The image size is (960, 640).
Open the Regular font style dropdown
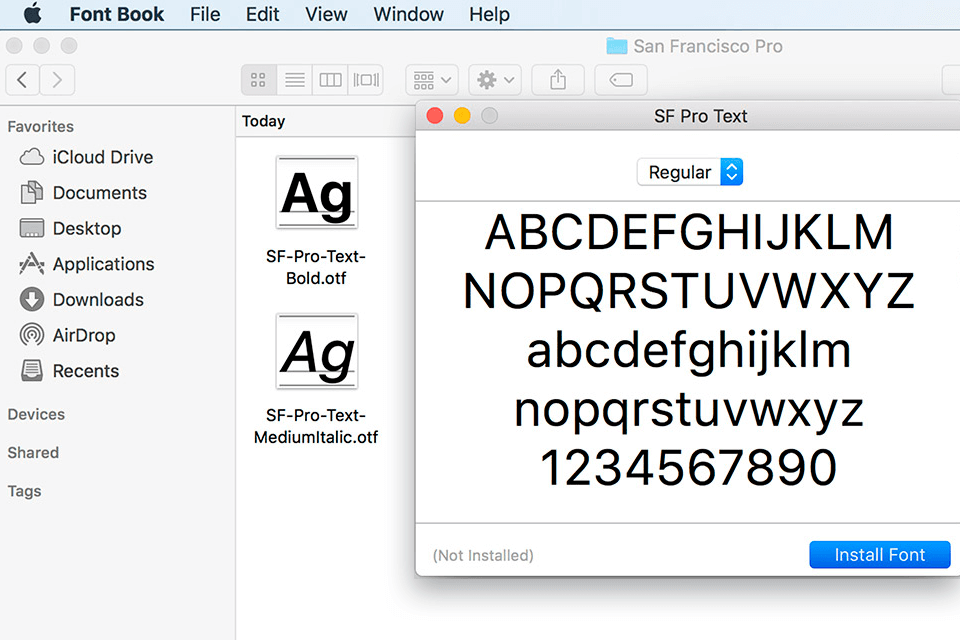685,172
